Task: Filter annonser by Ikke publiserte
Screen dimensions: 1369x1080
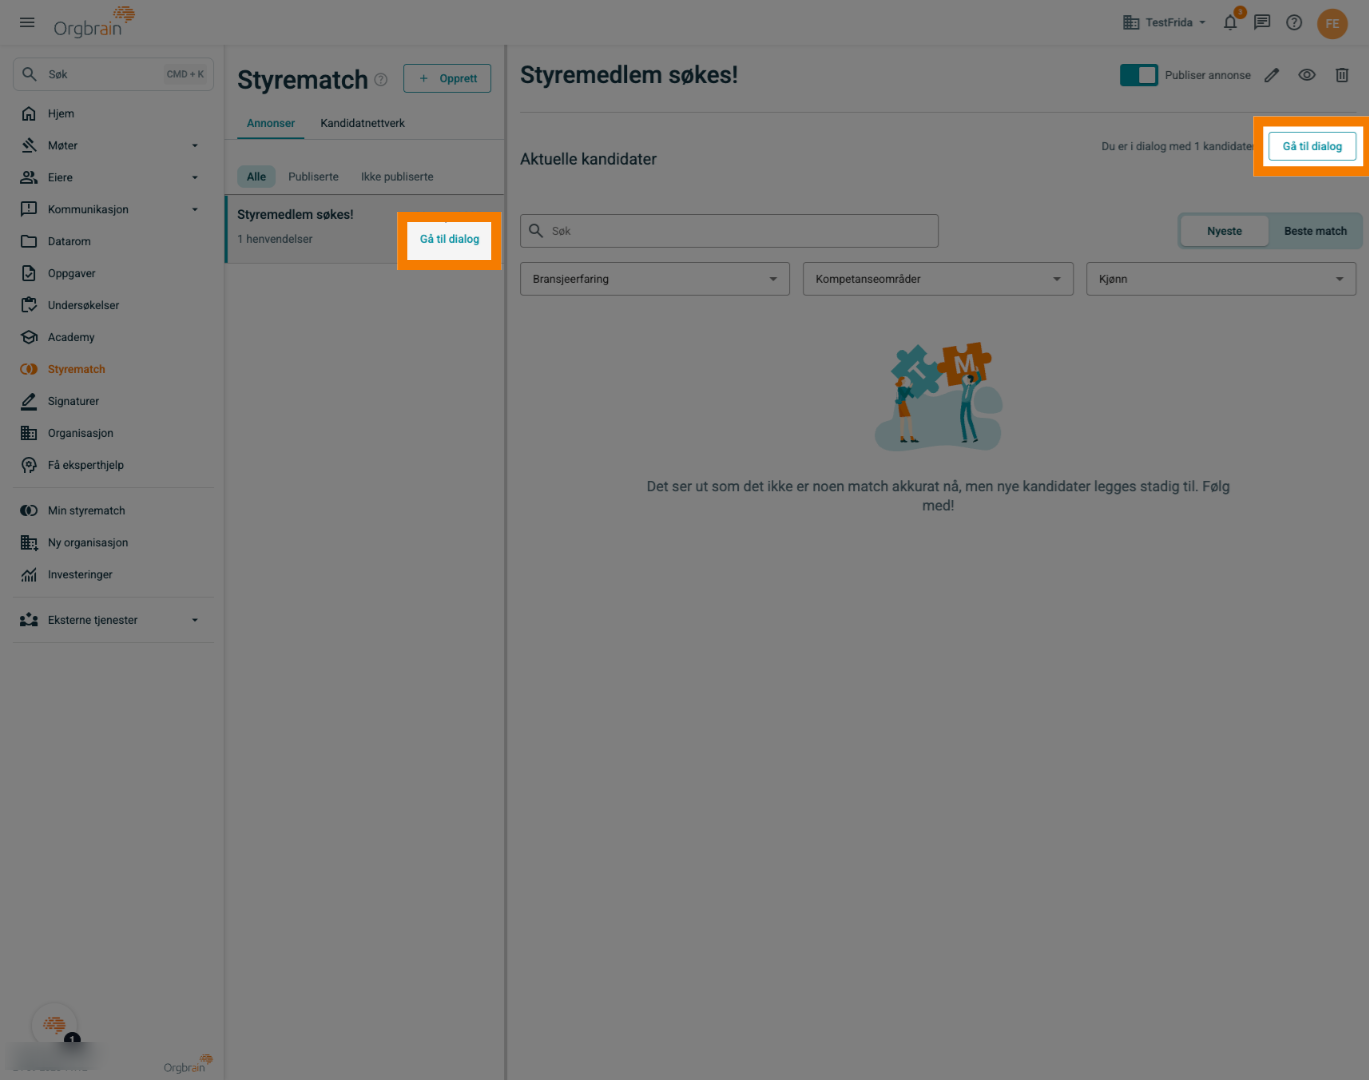Action: click(x=397, y=177)
